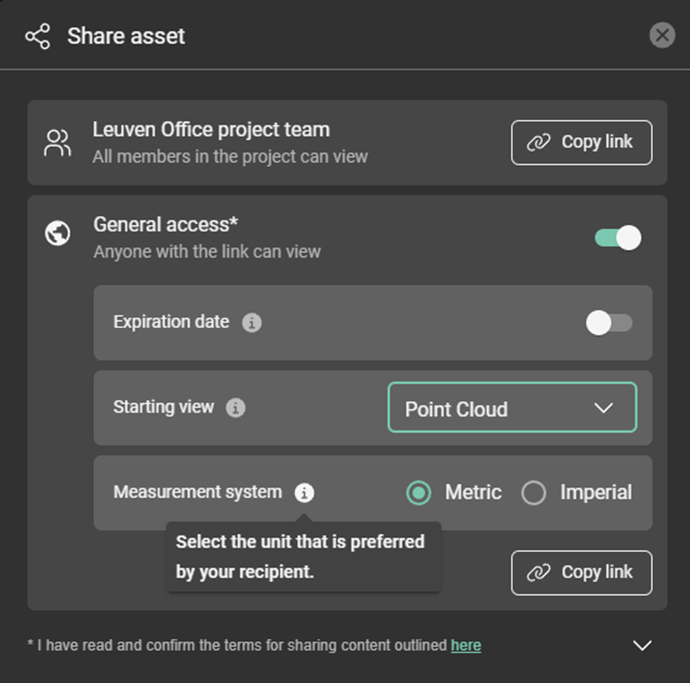Copy link for Leuven Office project team
The width and height of the screenshot is (690, 683).
[x=581, y=143]
